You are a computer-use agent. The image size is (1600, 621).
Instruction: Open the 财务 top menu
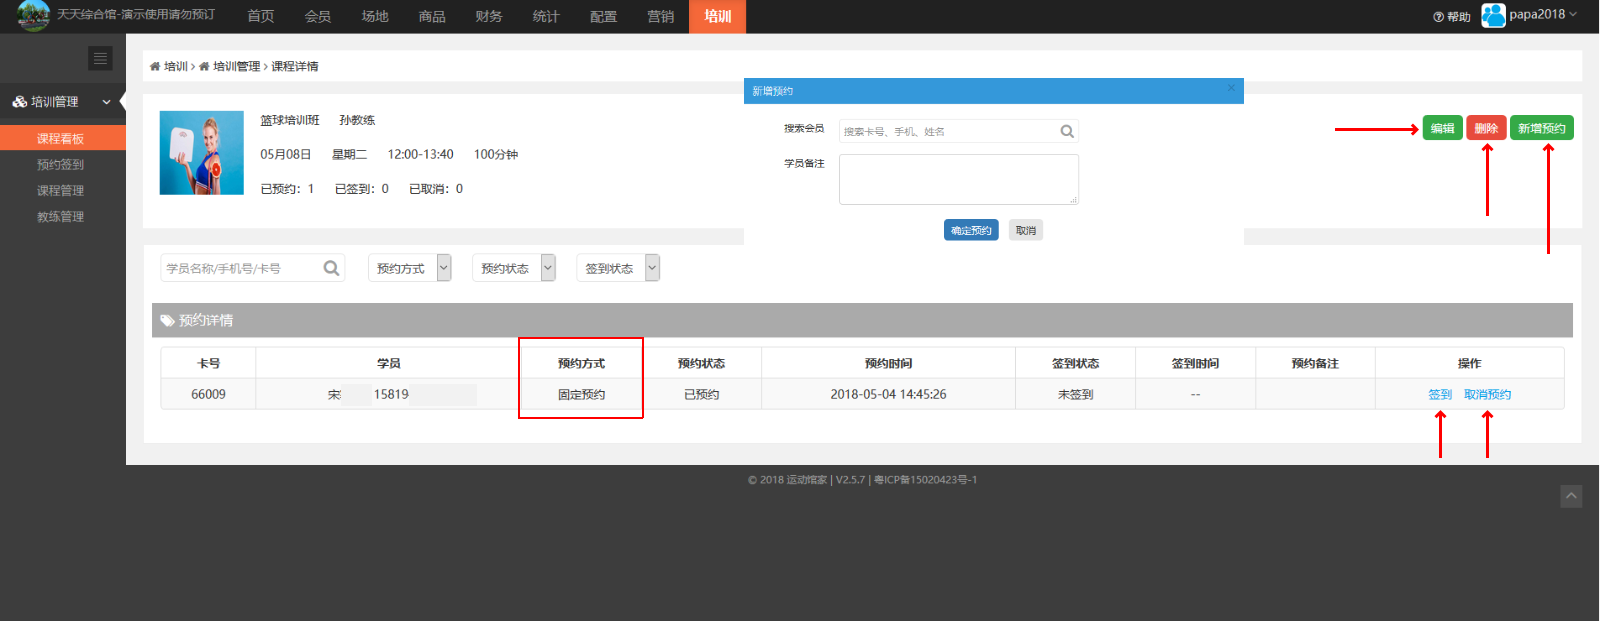coord(489,16)
